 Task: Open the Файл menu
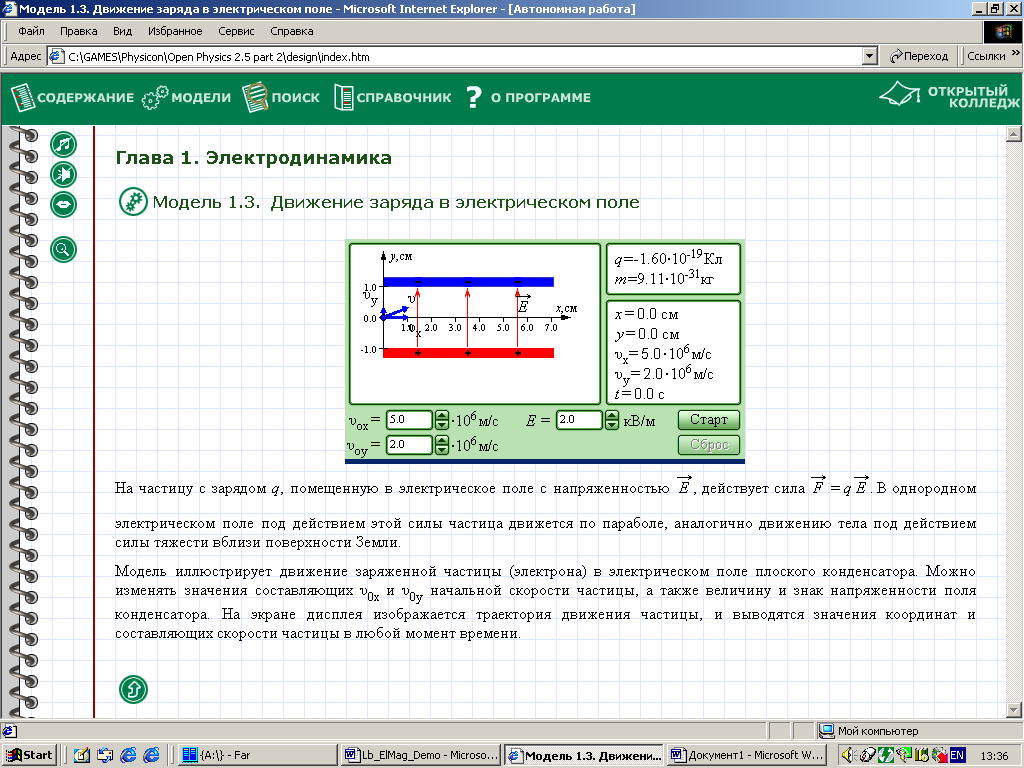click(x=31, y=31)
